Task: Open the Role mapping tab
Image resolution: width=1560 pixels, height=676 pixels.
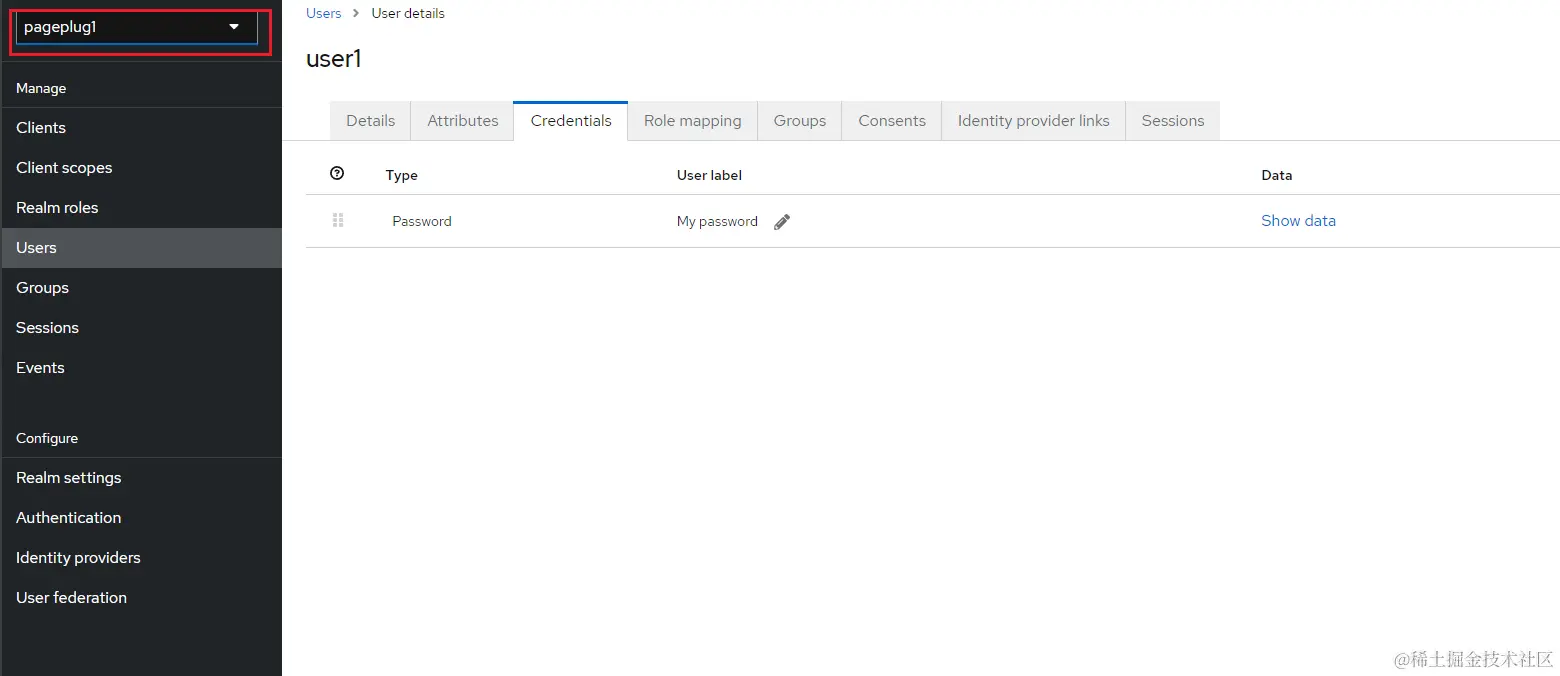Action: (692, 121)
